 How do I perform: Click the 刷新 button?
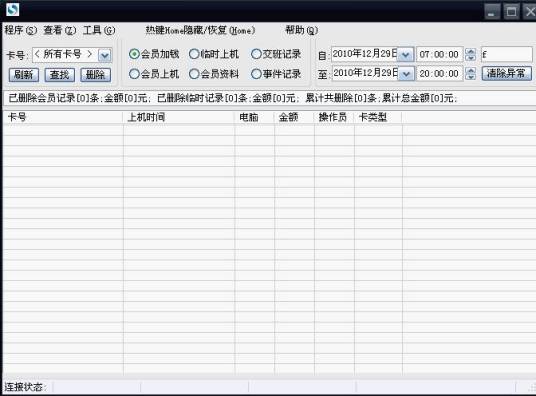point(24,75)
